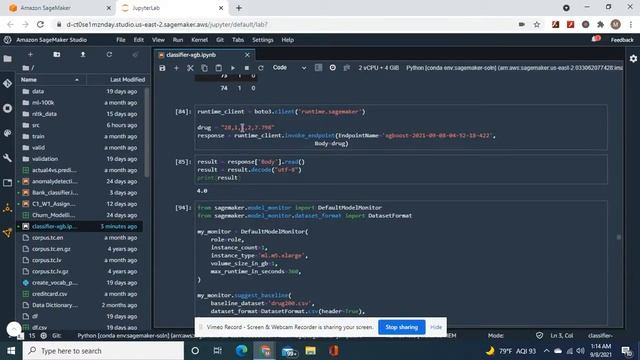Open the open tabs sidebar panel
Image resolution: width=640 pixels, height=360 pixels.
(7, 183)
